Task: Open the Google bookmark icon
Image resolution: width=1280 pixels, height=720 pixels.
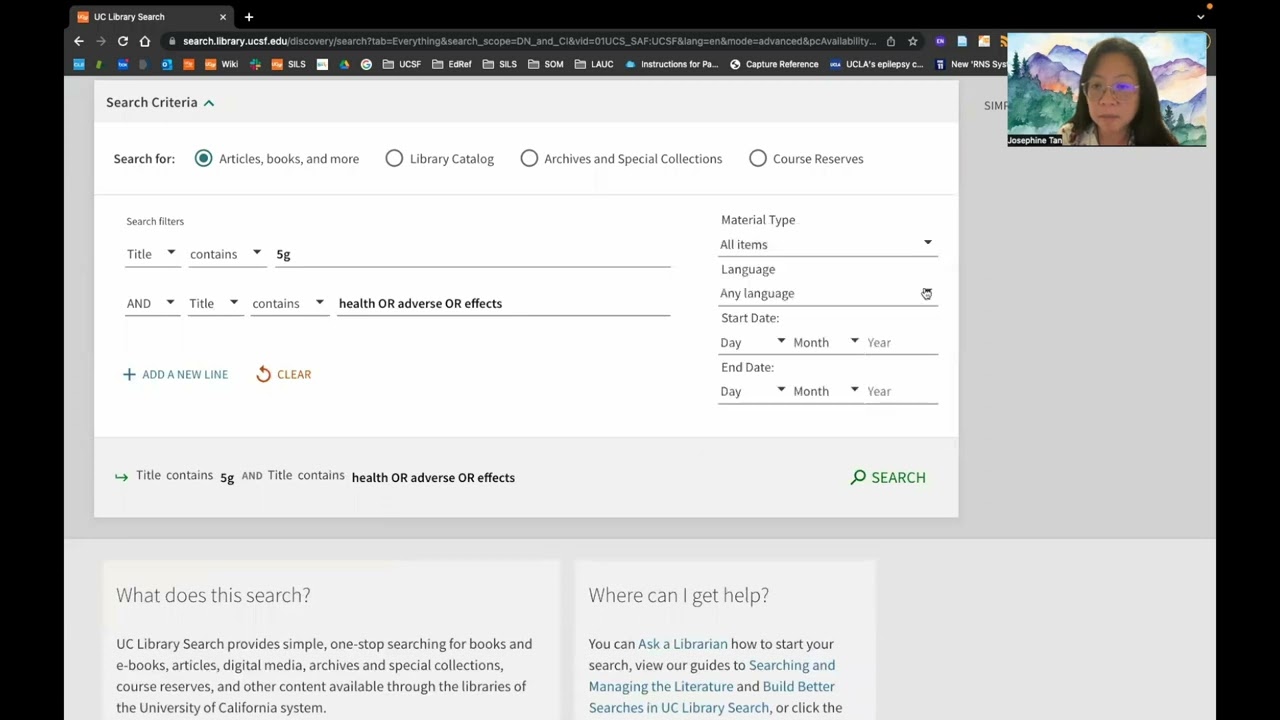Action: (366, 64)
